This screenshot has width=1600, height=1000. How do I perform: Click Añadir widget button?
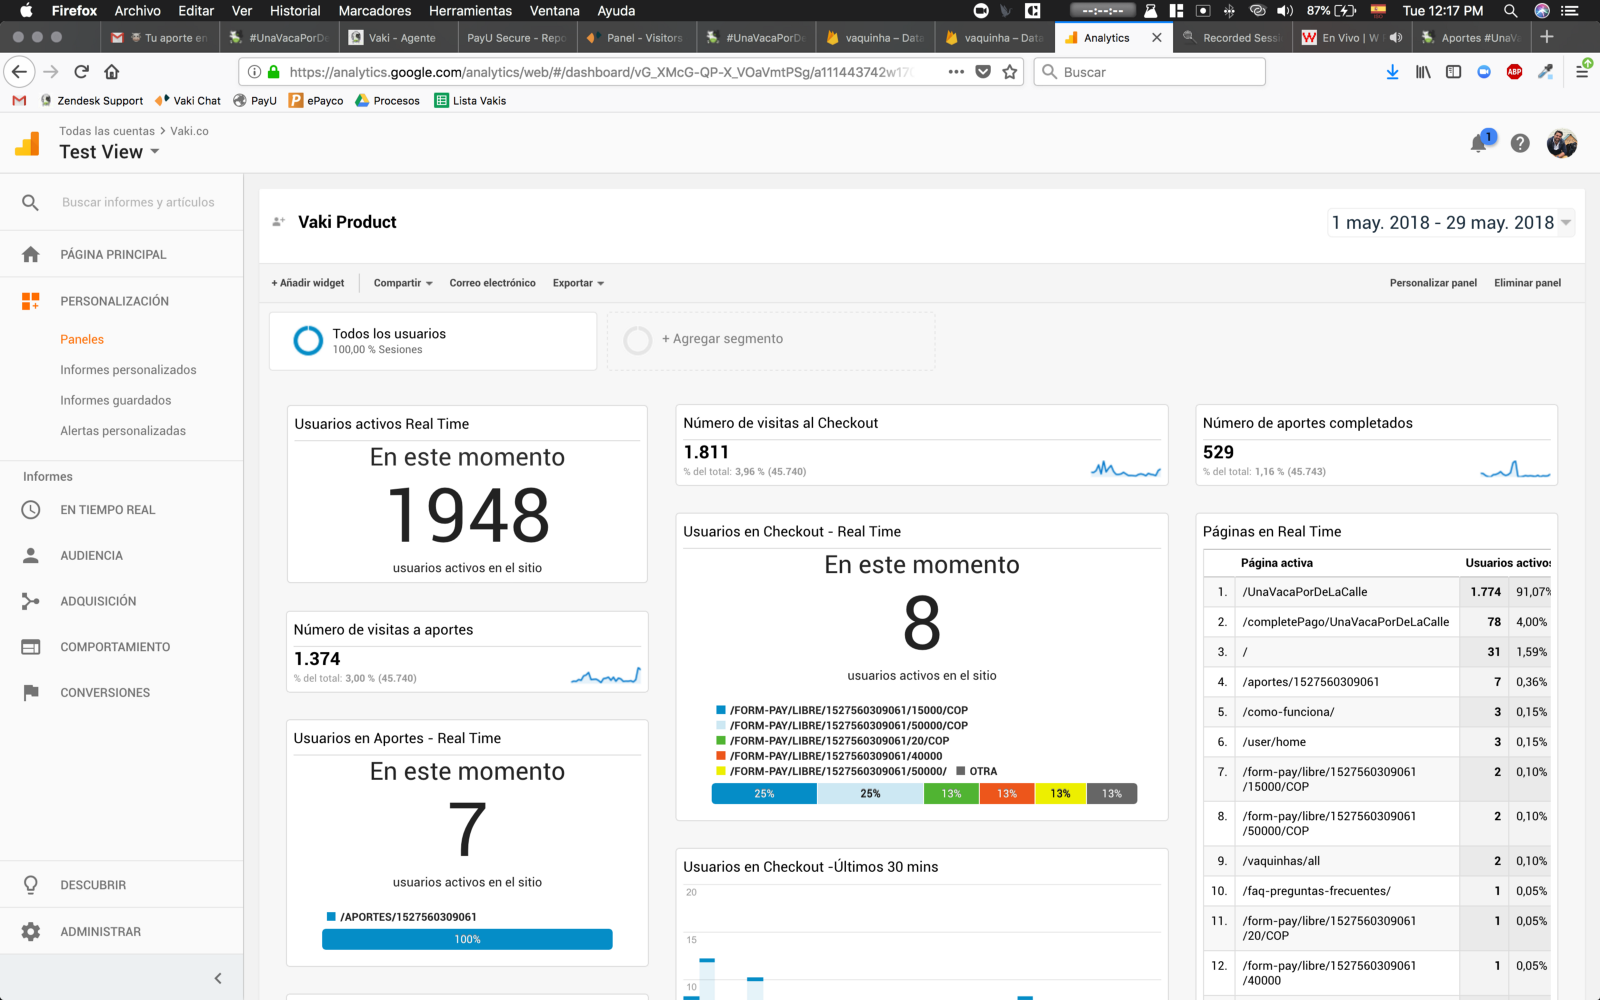pos(308,283)
